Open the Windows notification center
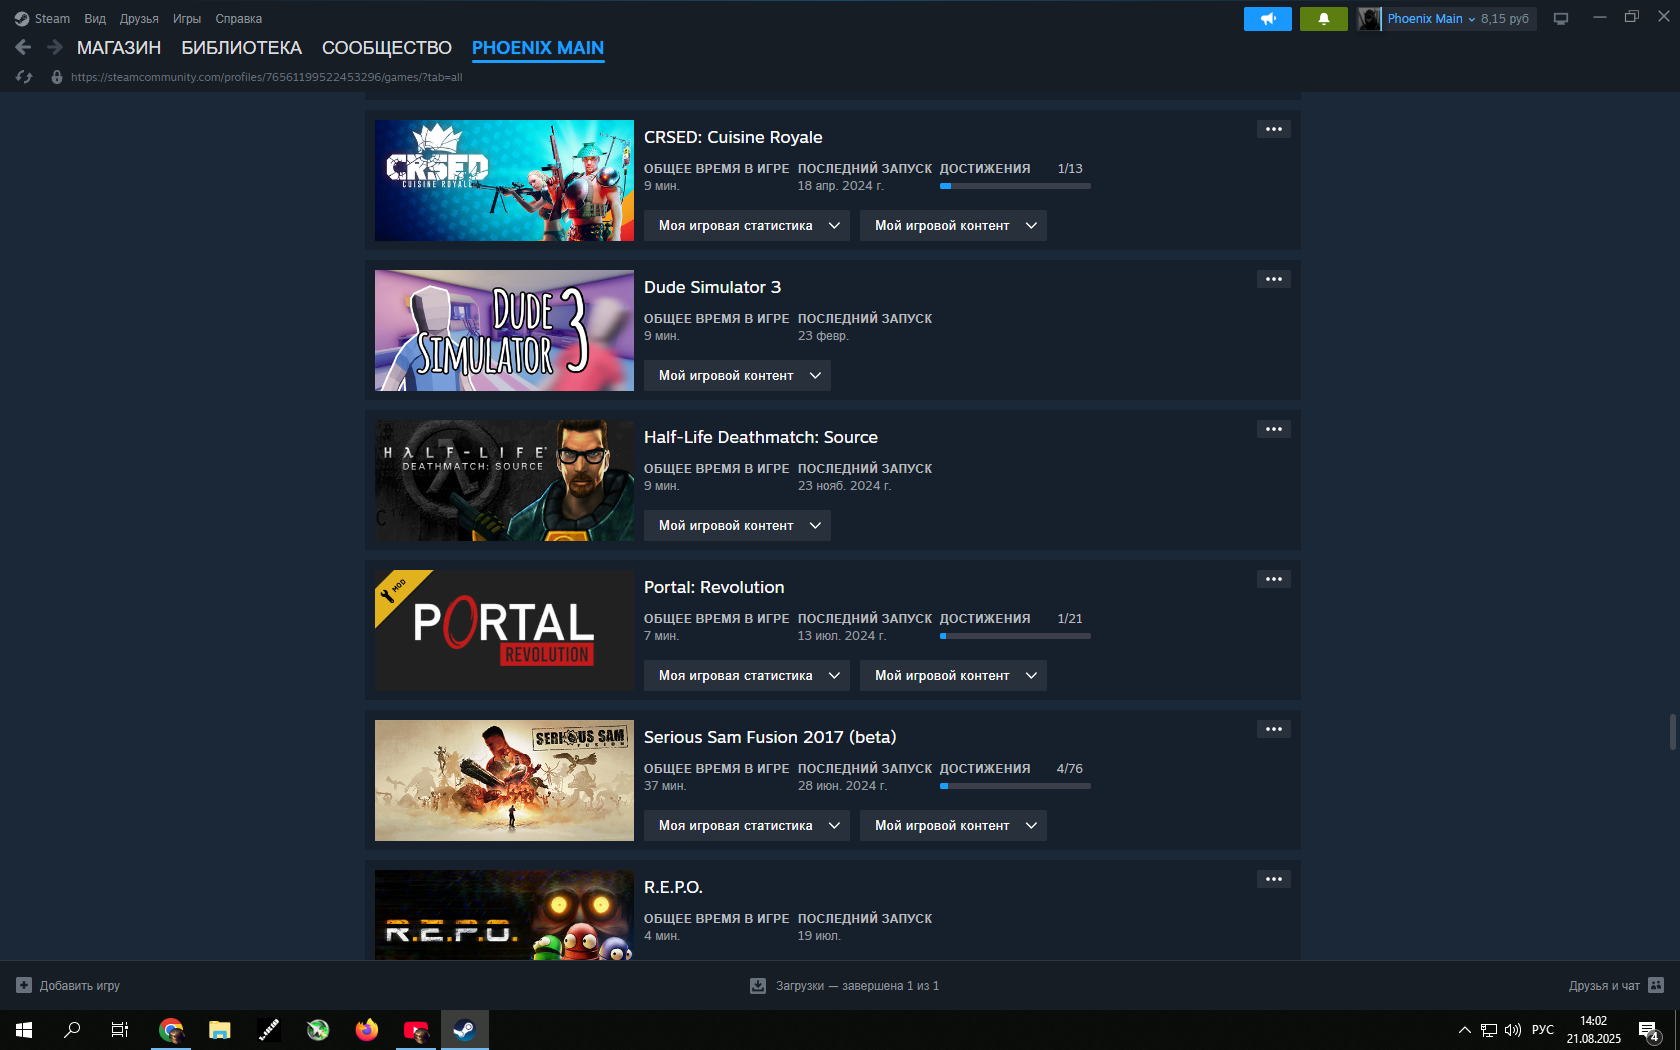 point(1649,1030)
